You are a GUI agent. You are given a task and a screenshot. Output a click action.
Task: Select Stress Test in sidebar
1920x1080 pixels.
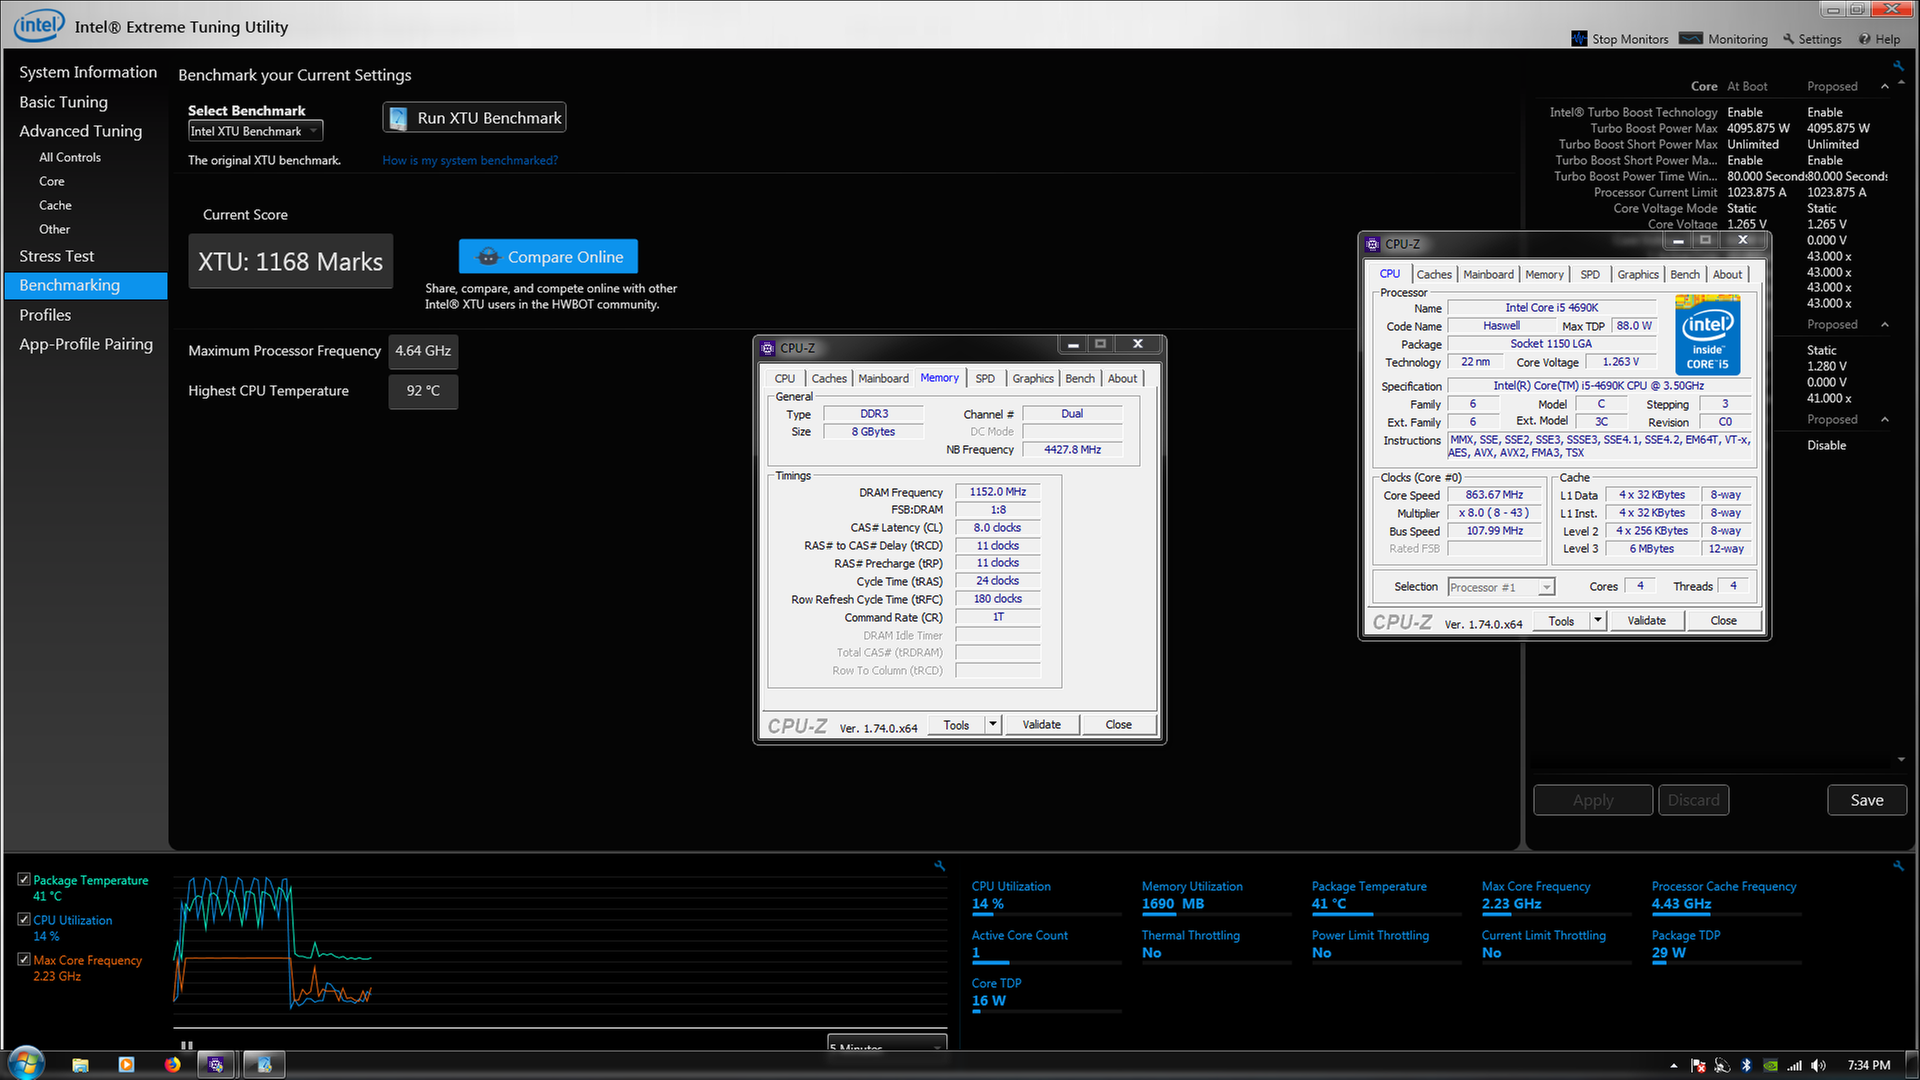pos(57,257)
